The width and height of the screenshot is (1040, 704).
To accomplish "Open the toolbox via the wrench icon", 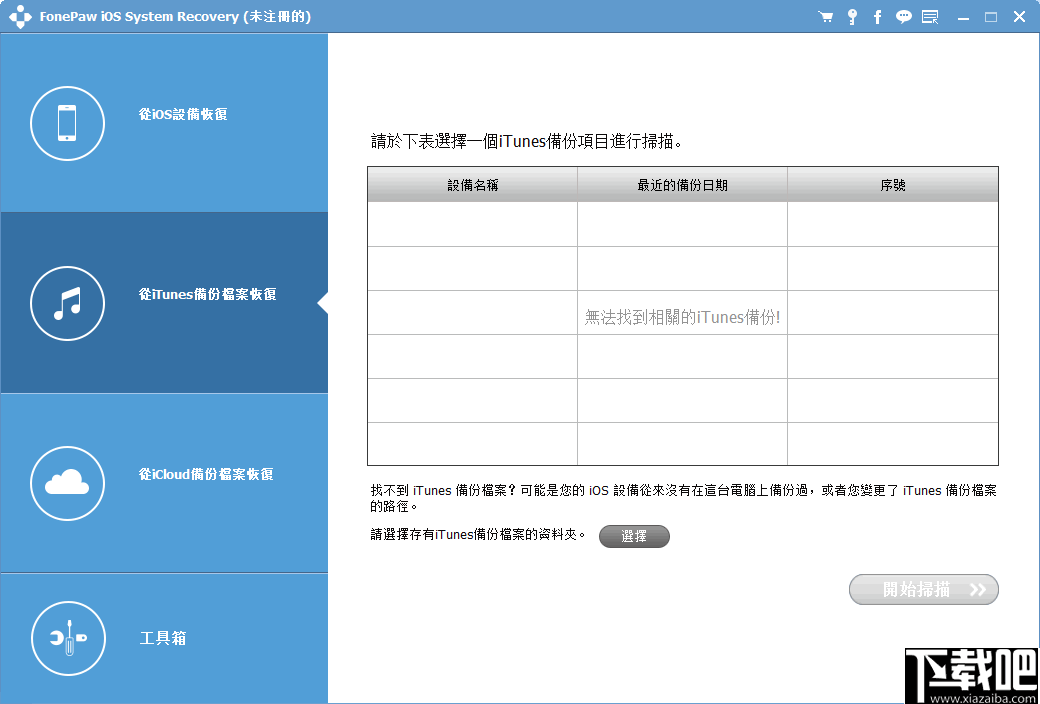I will 67,638.
